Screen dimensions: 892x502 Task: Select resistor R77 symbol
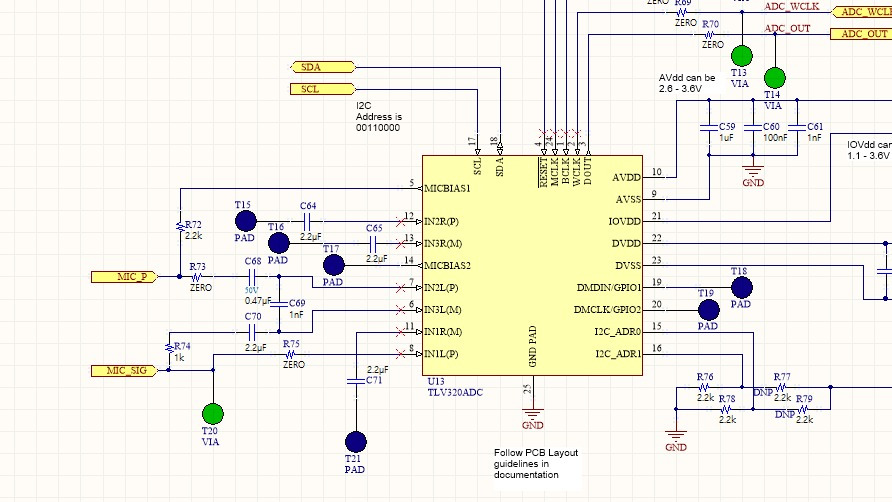point(781,387)
